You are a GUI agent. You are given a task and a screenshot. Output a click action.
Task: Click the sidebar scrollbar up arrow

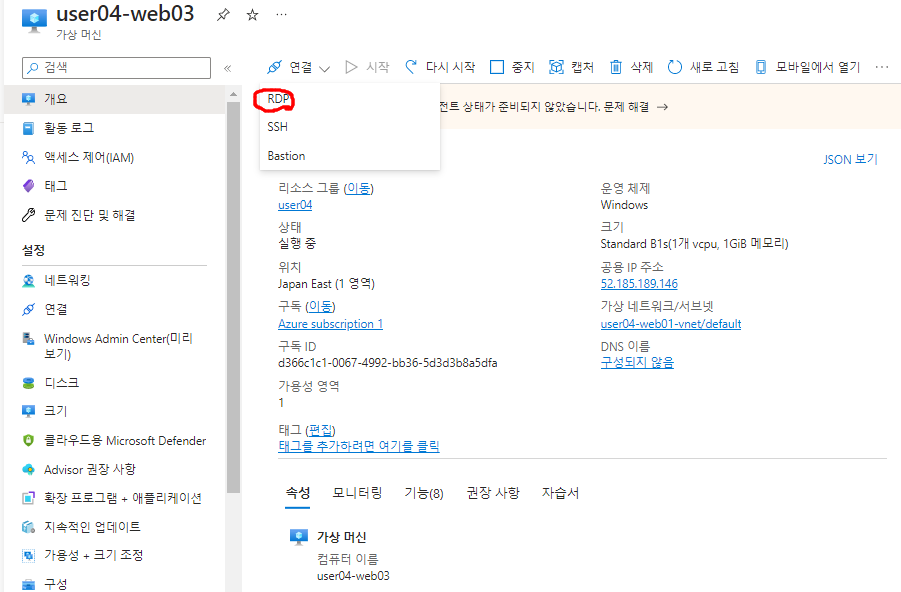233,94
